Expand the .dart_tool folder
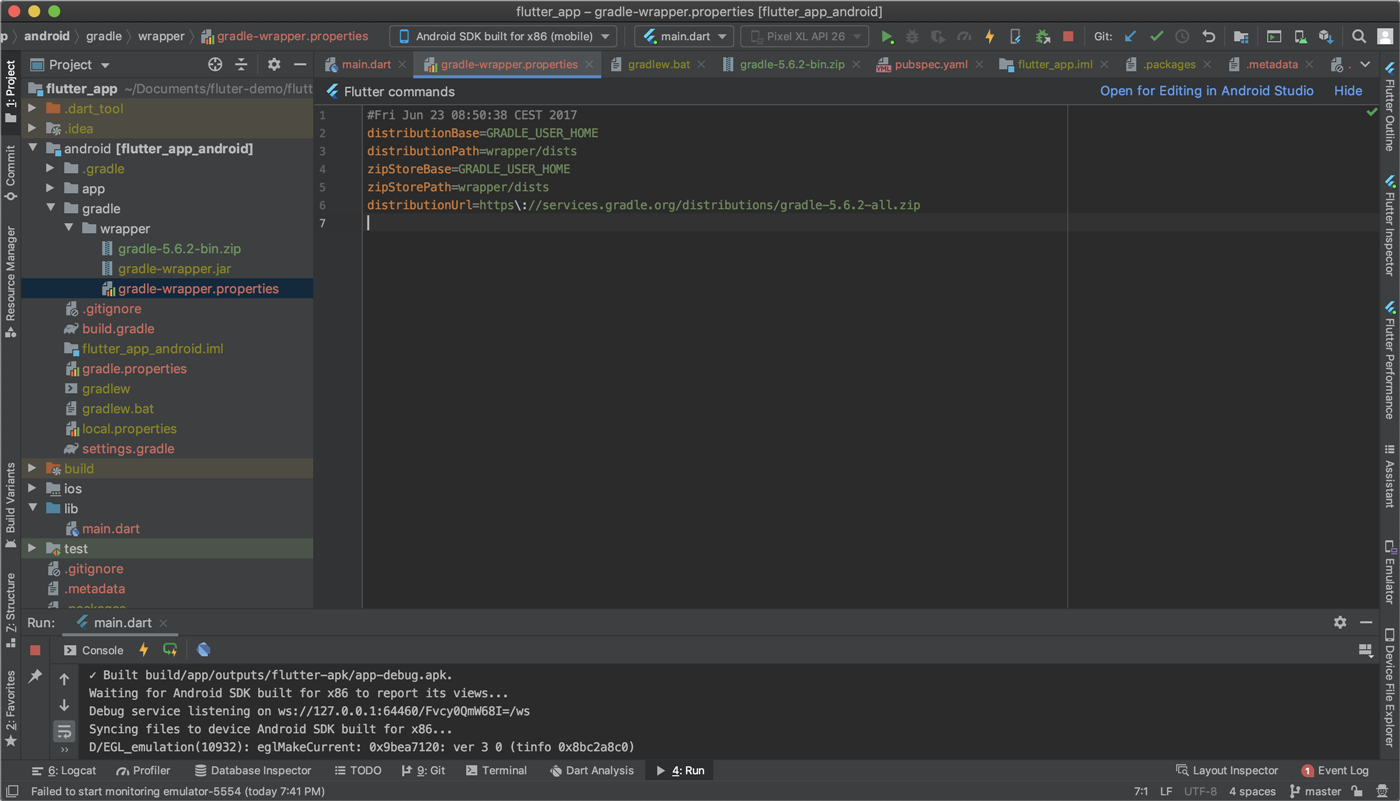 (x=33, y=108)
